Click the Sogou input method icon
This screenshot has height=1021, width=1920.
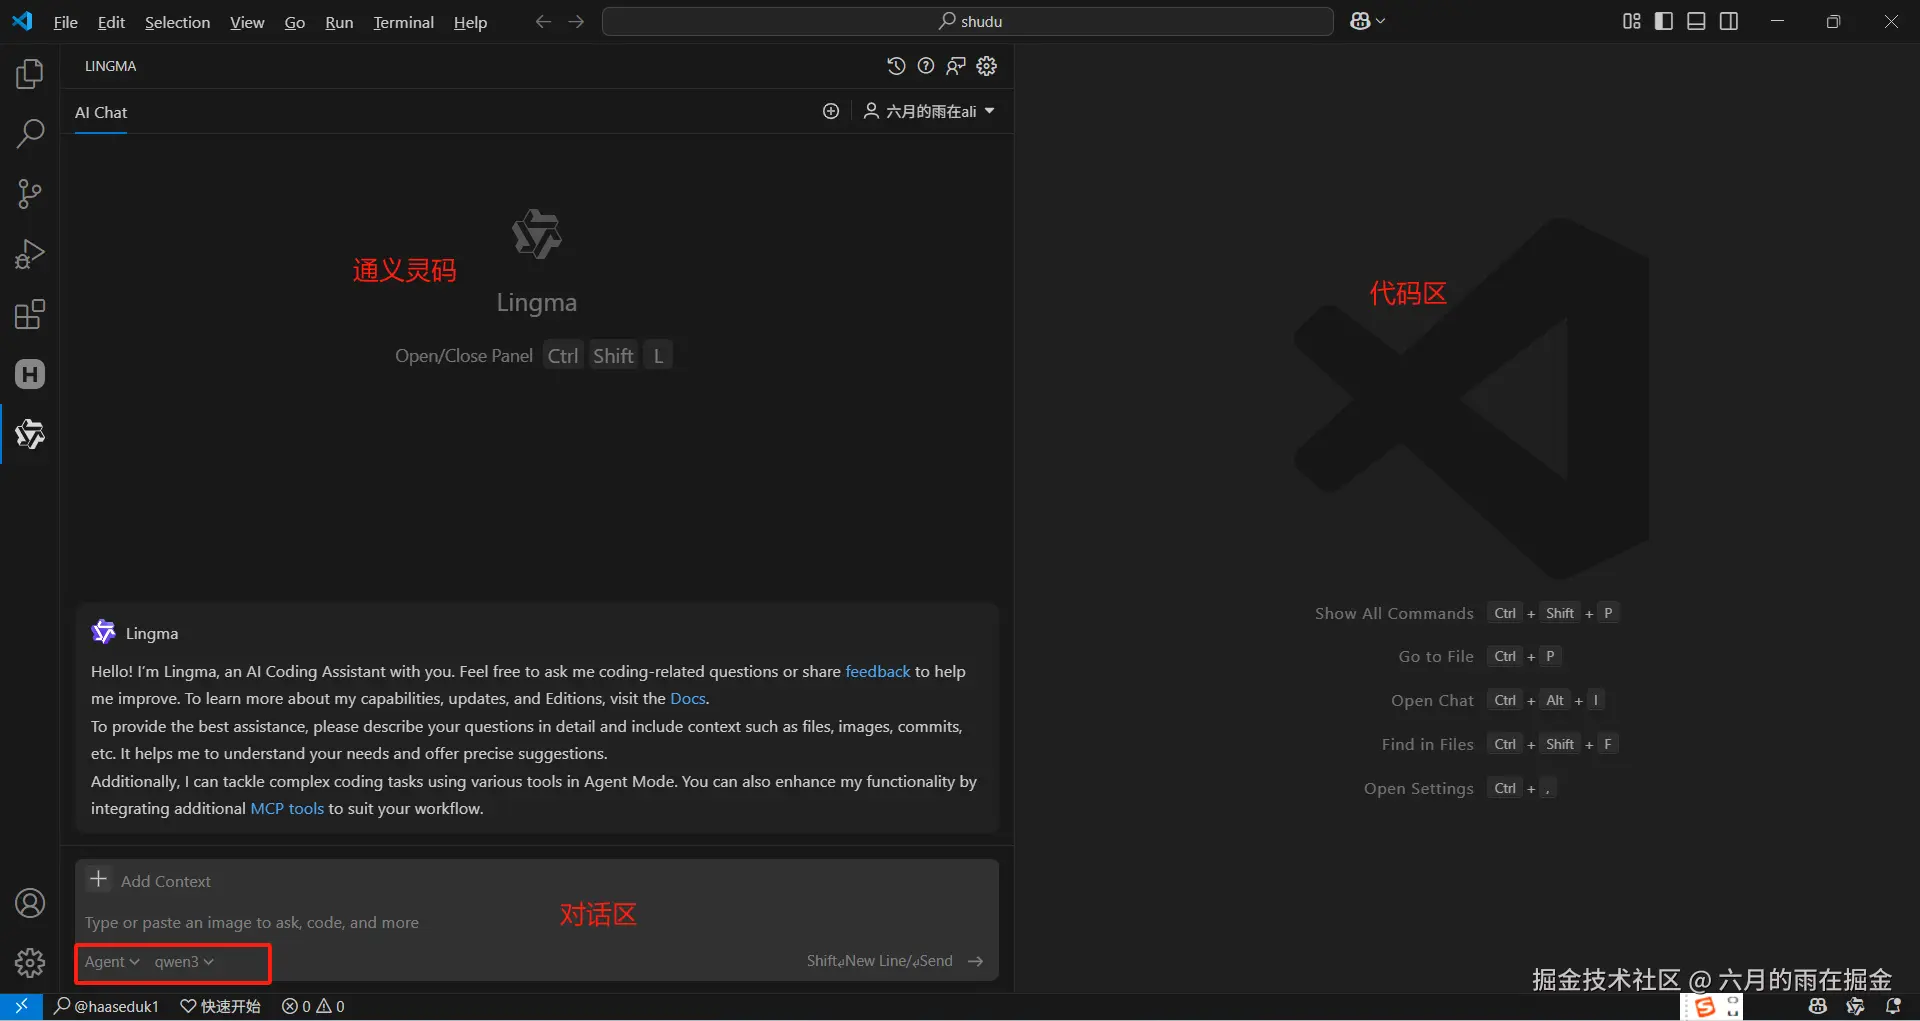click(1705, 1007)
